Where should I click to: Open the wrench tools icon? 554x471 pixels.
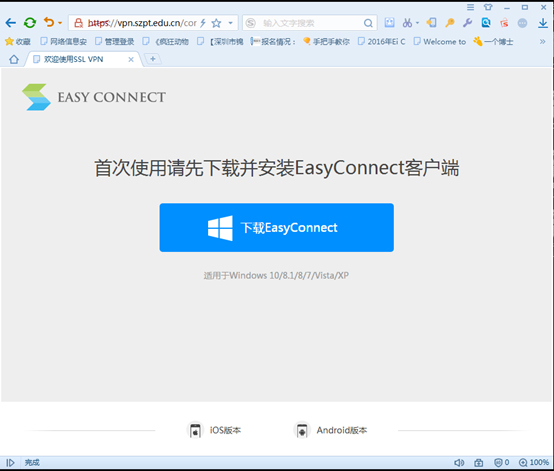(467, 23)
